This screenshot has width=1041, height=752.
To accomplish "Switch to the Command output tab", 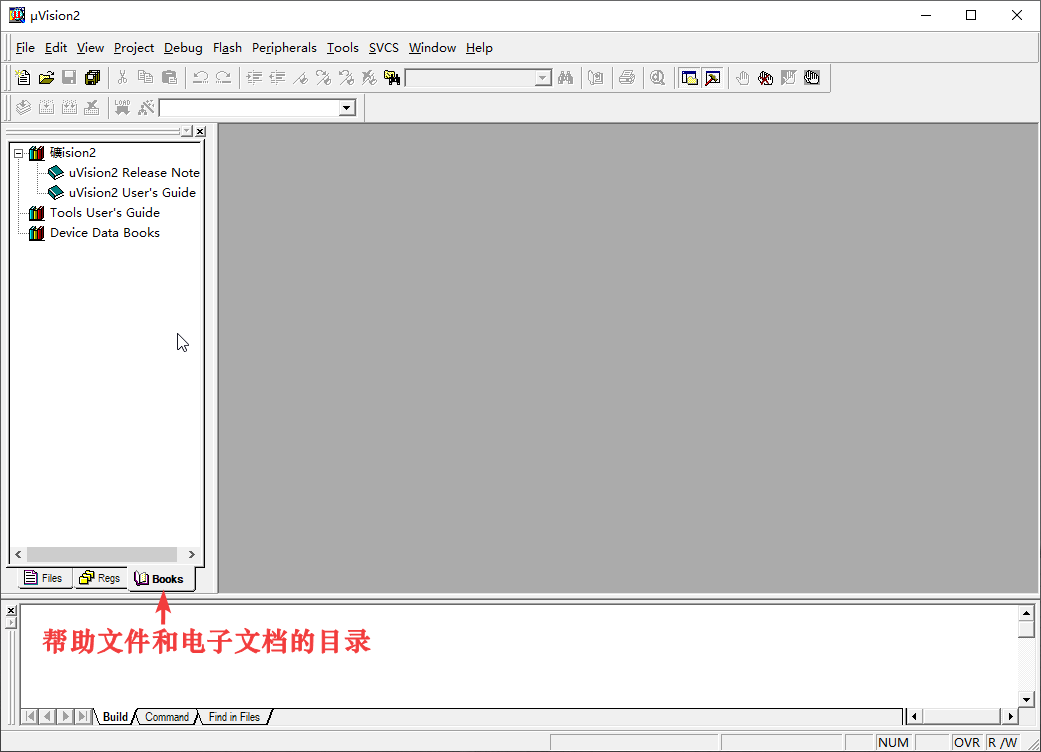I will point(167,717).
